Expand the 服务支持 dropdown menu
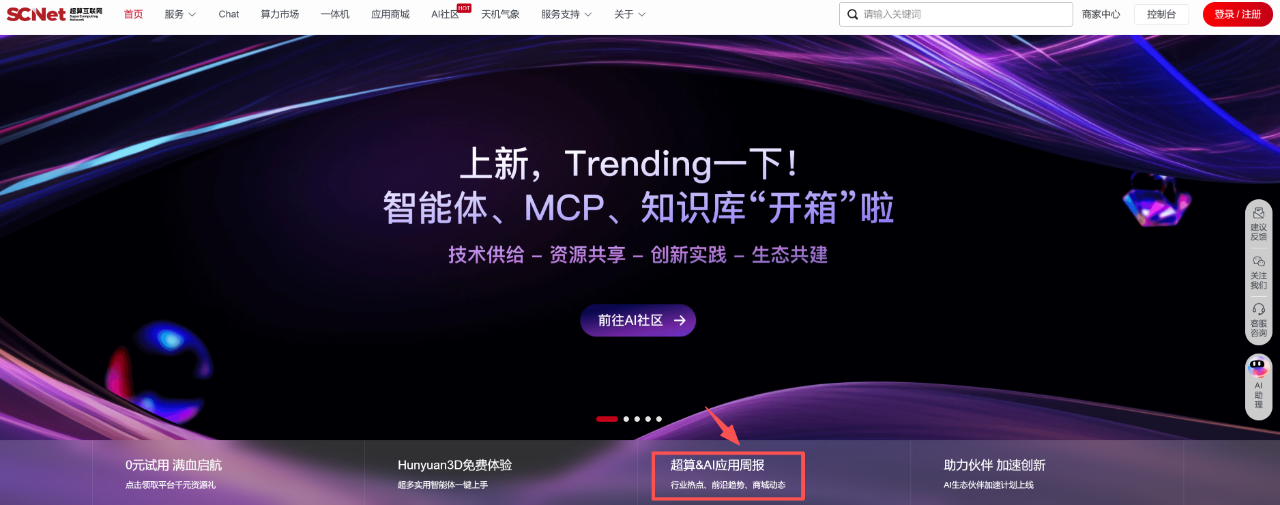 566,14
